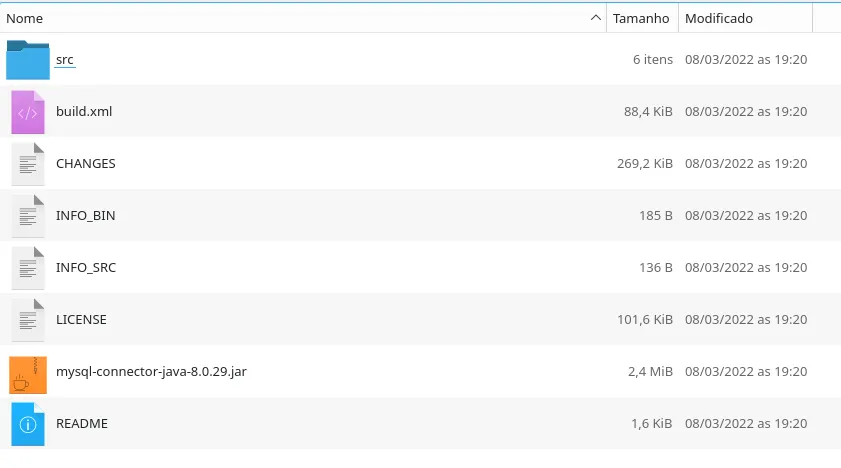Click the modified date in INFO_SRC row
This screenshot has height=468, width=841.
[746, 268]
